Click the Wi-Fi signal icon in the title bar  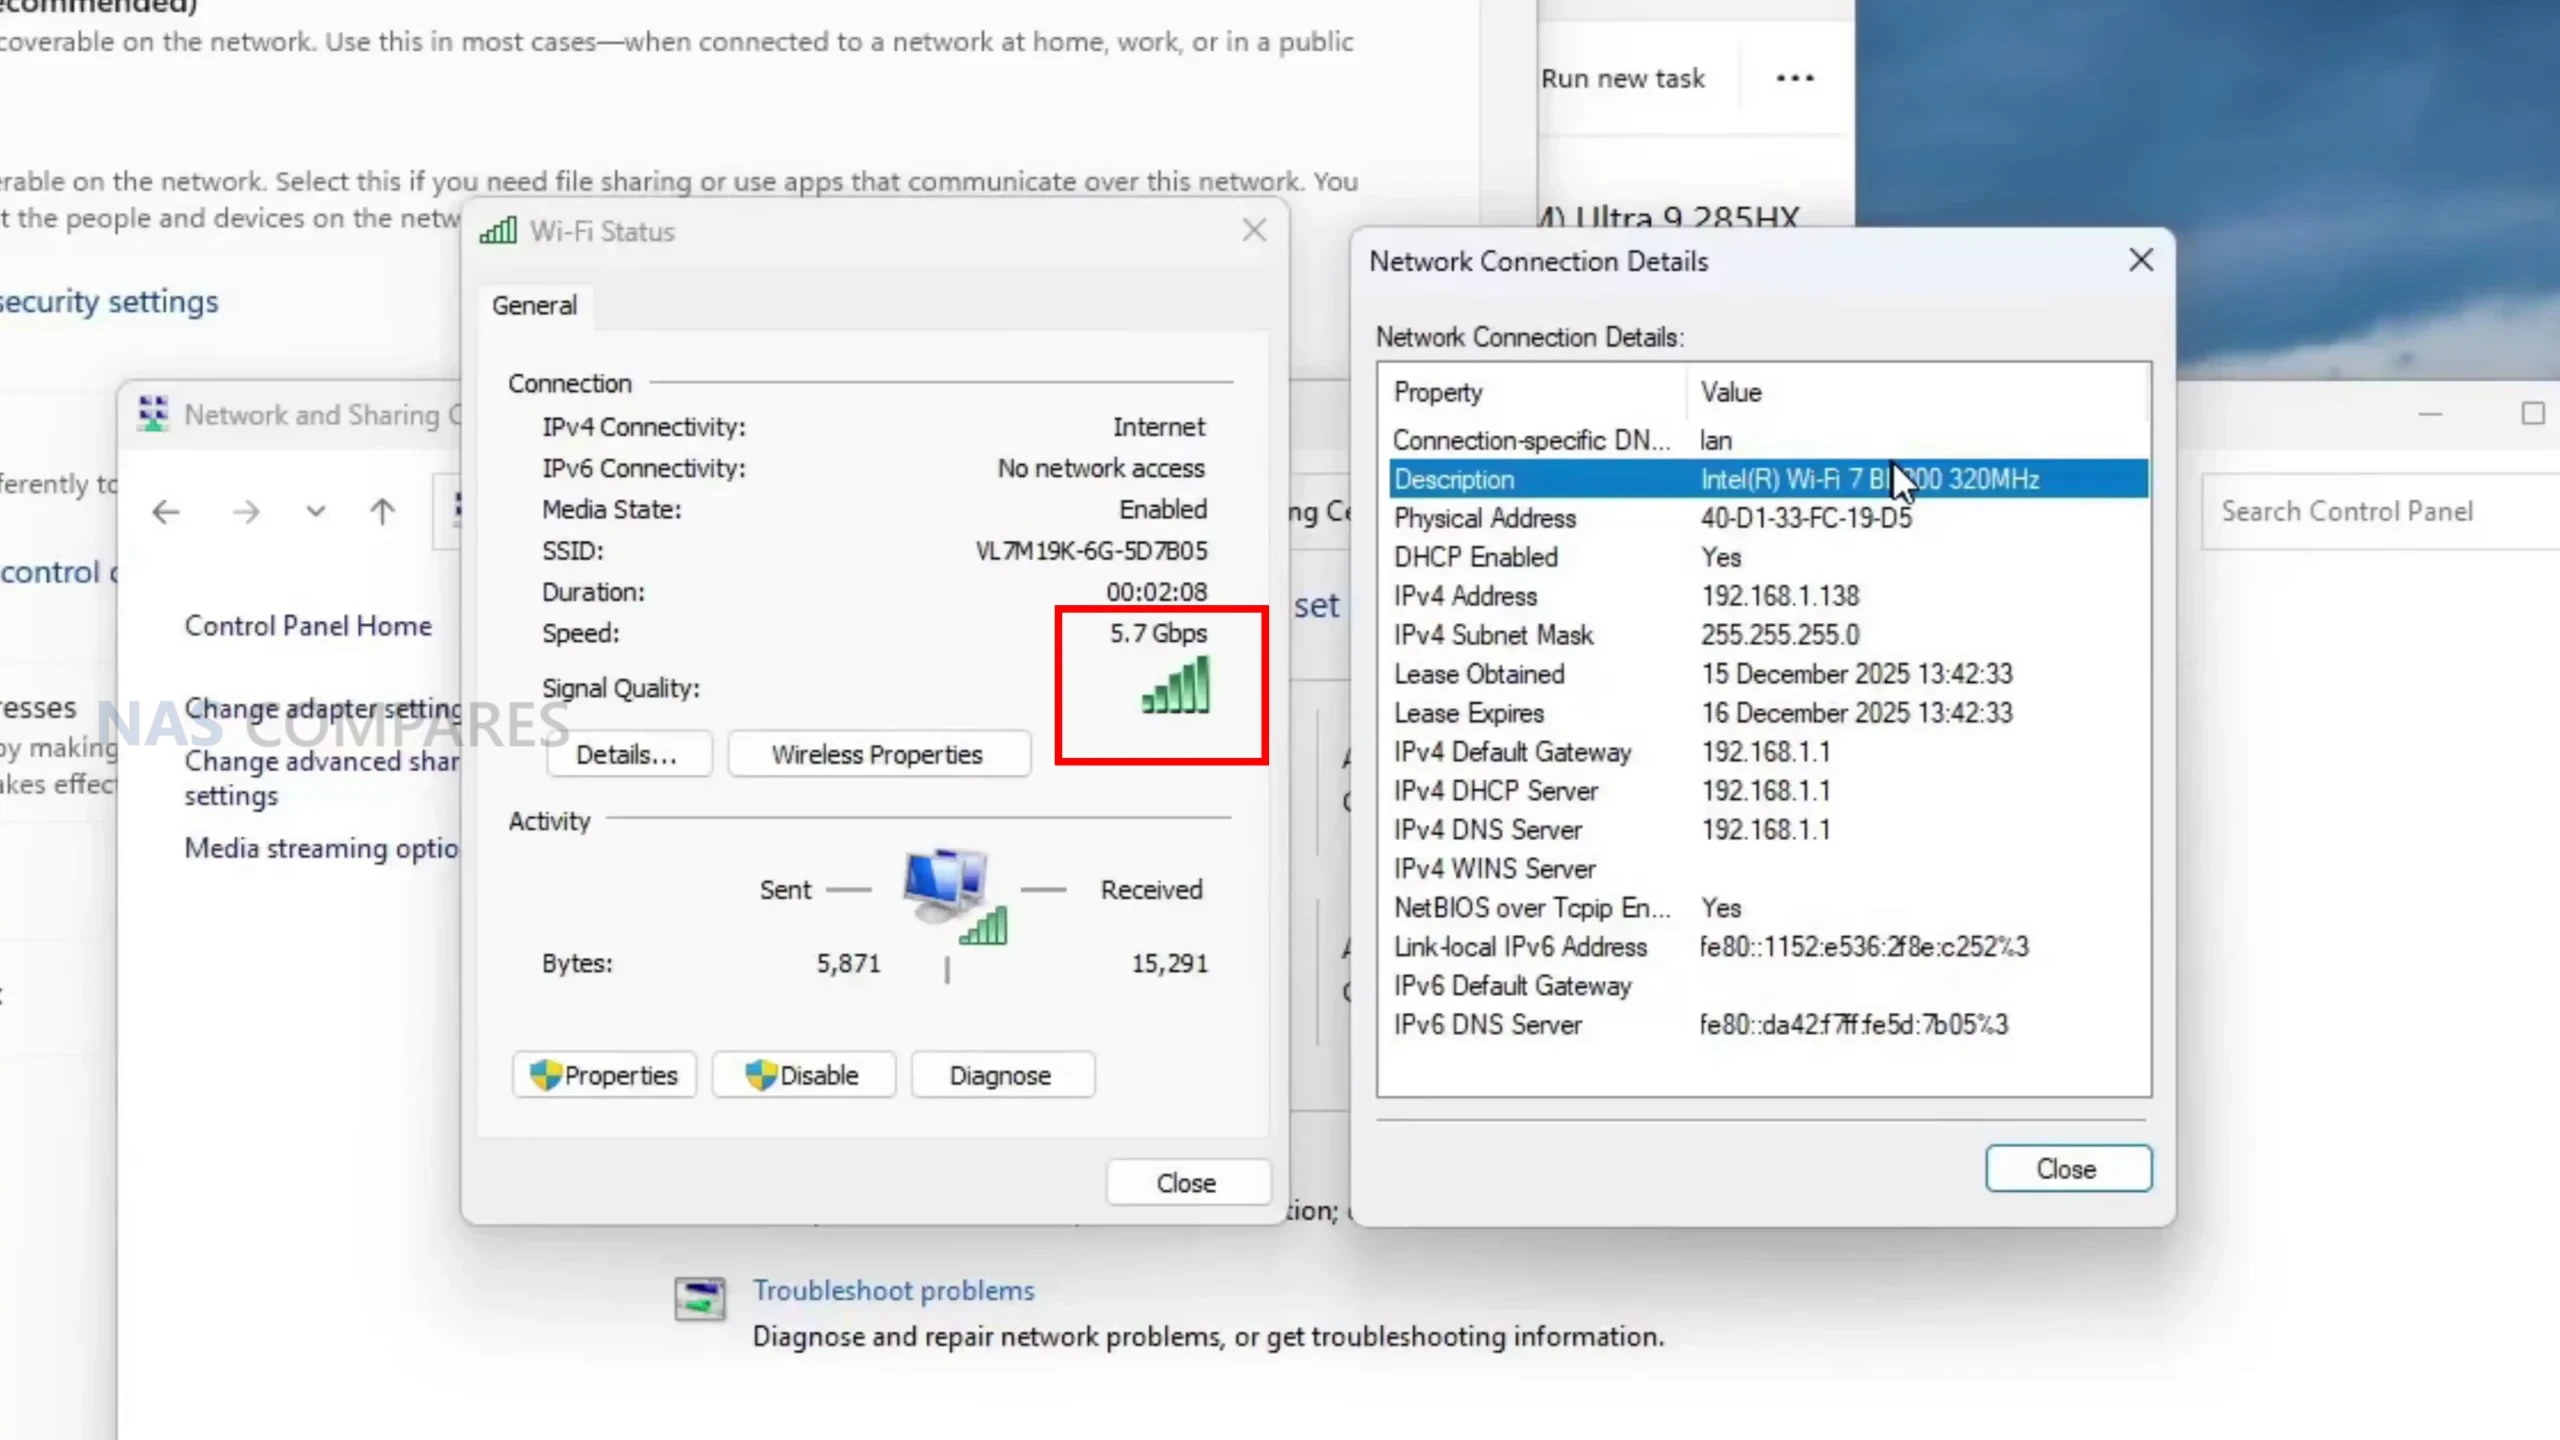(x=498, y=231)
